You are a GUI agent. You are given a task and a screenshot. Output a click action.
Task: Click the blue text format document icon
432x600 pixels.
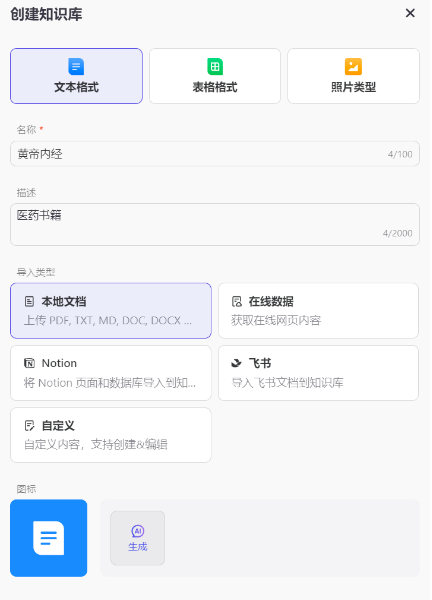pyautogui.click(x=76, y=67)
